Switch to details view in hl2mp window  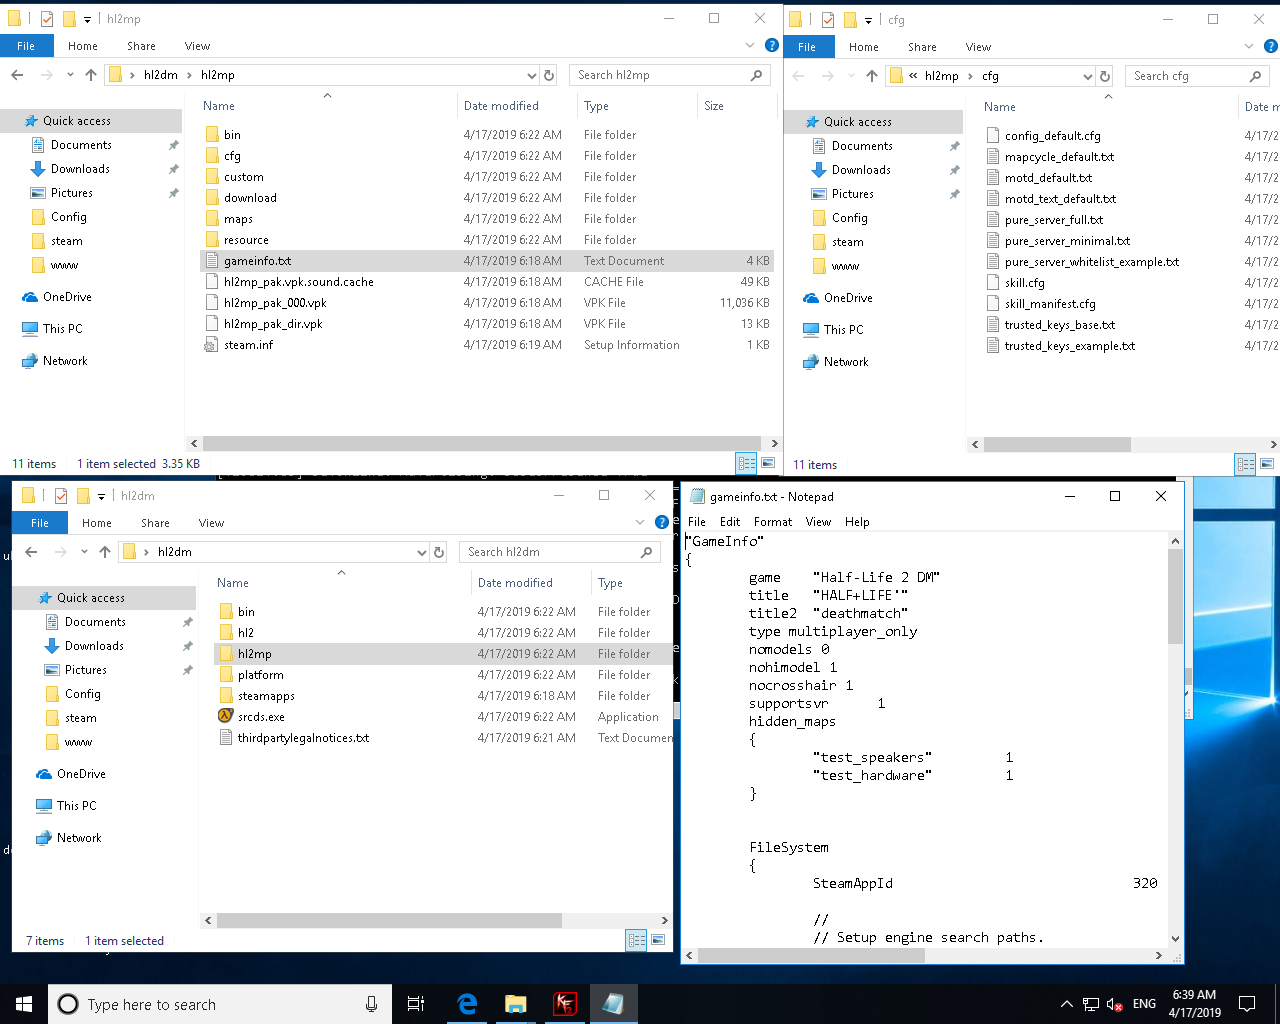click(746, 463)
